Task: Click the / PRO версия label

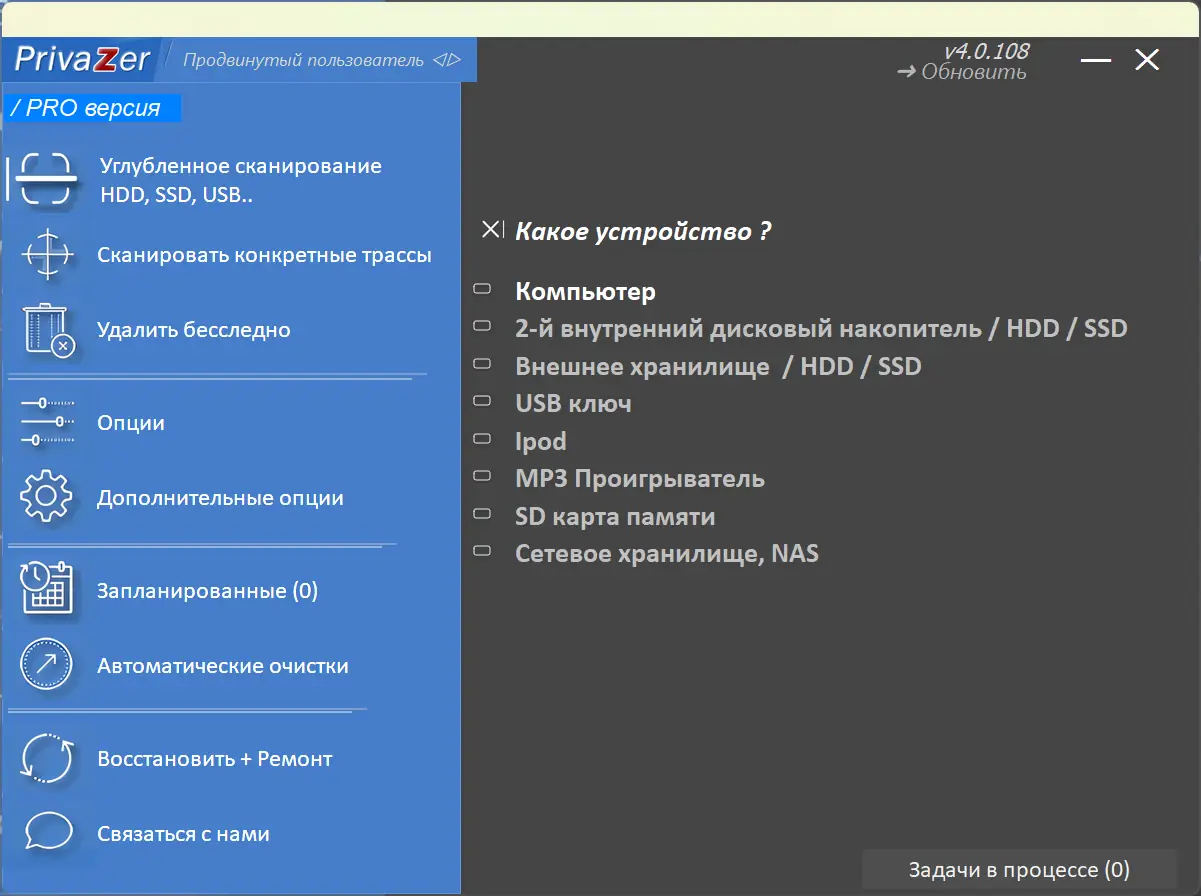Action: pos(93,108)
